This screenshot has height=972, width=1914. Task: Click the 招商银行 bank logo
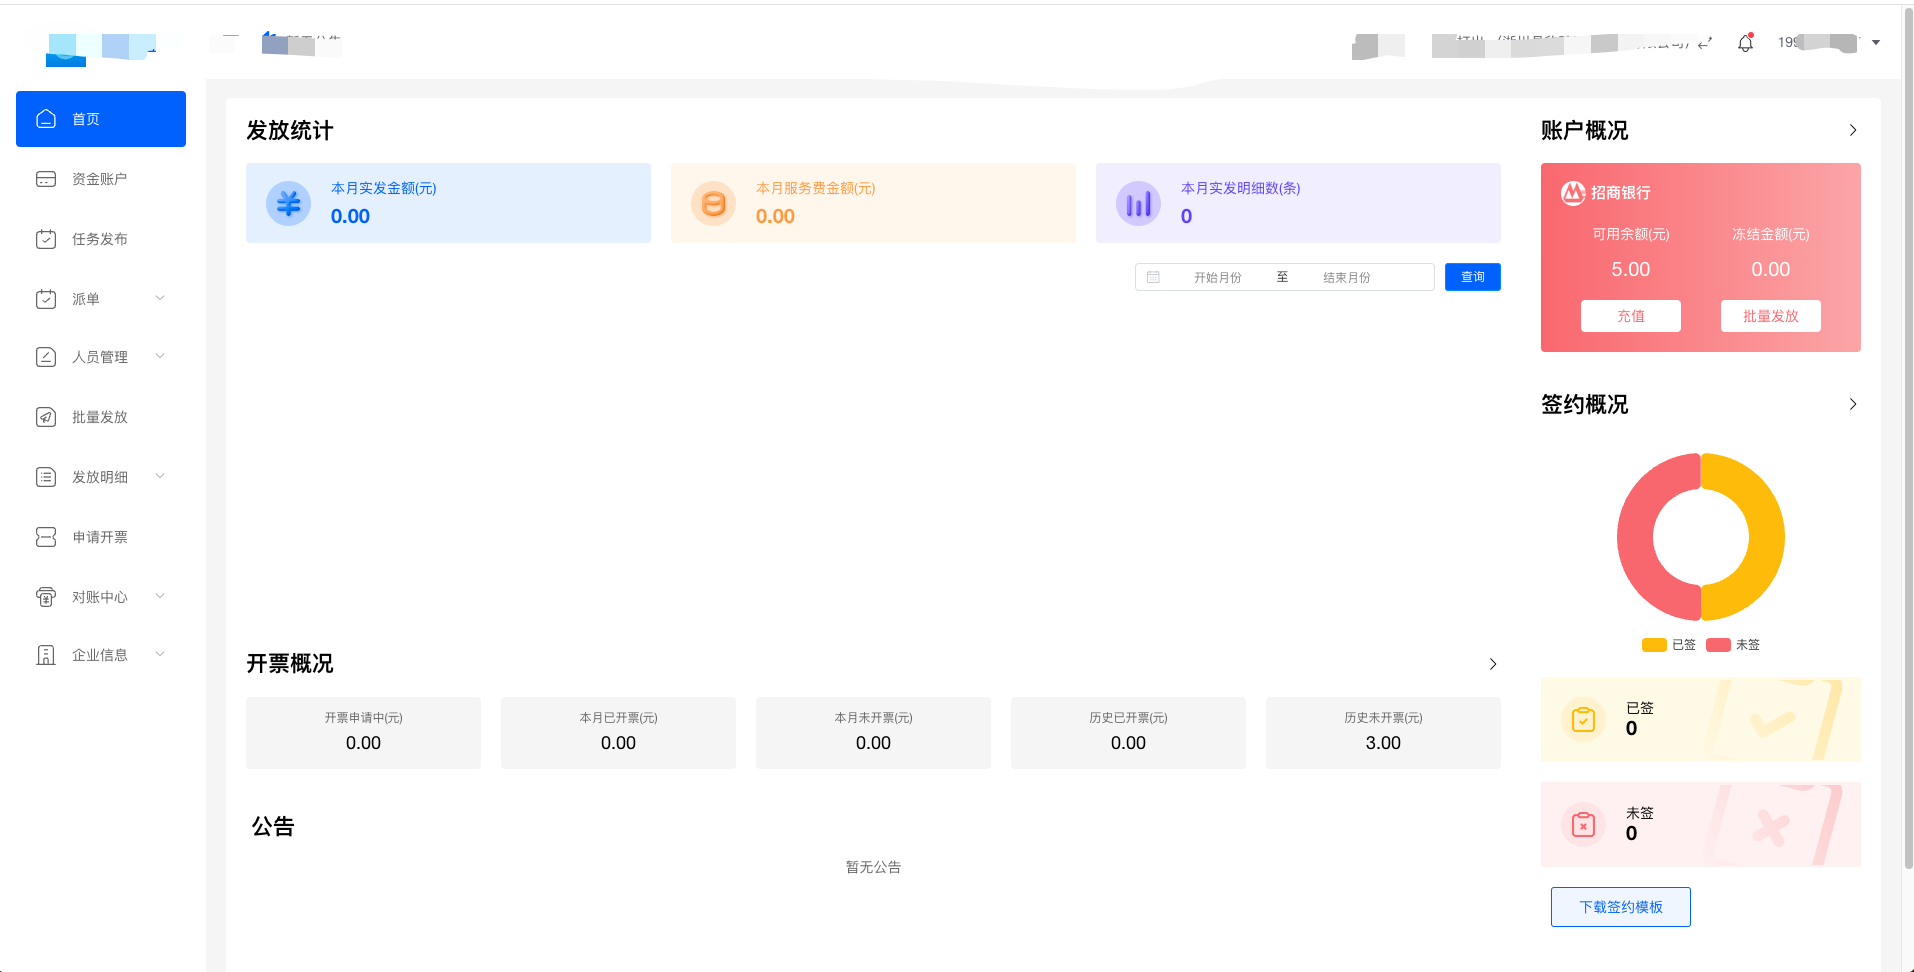point(1573,192)
